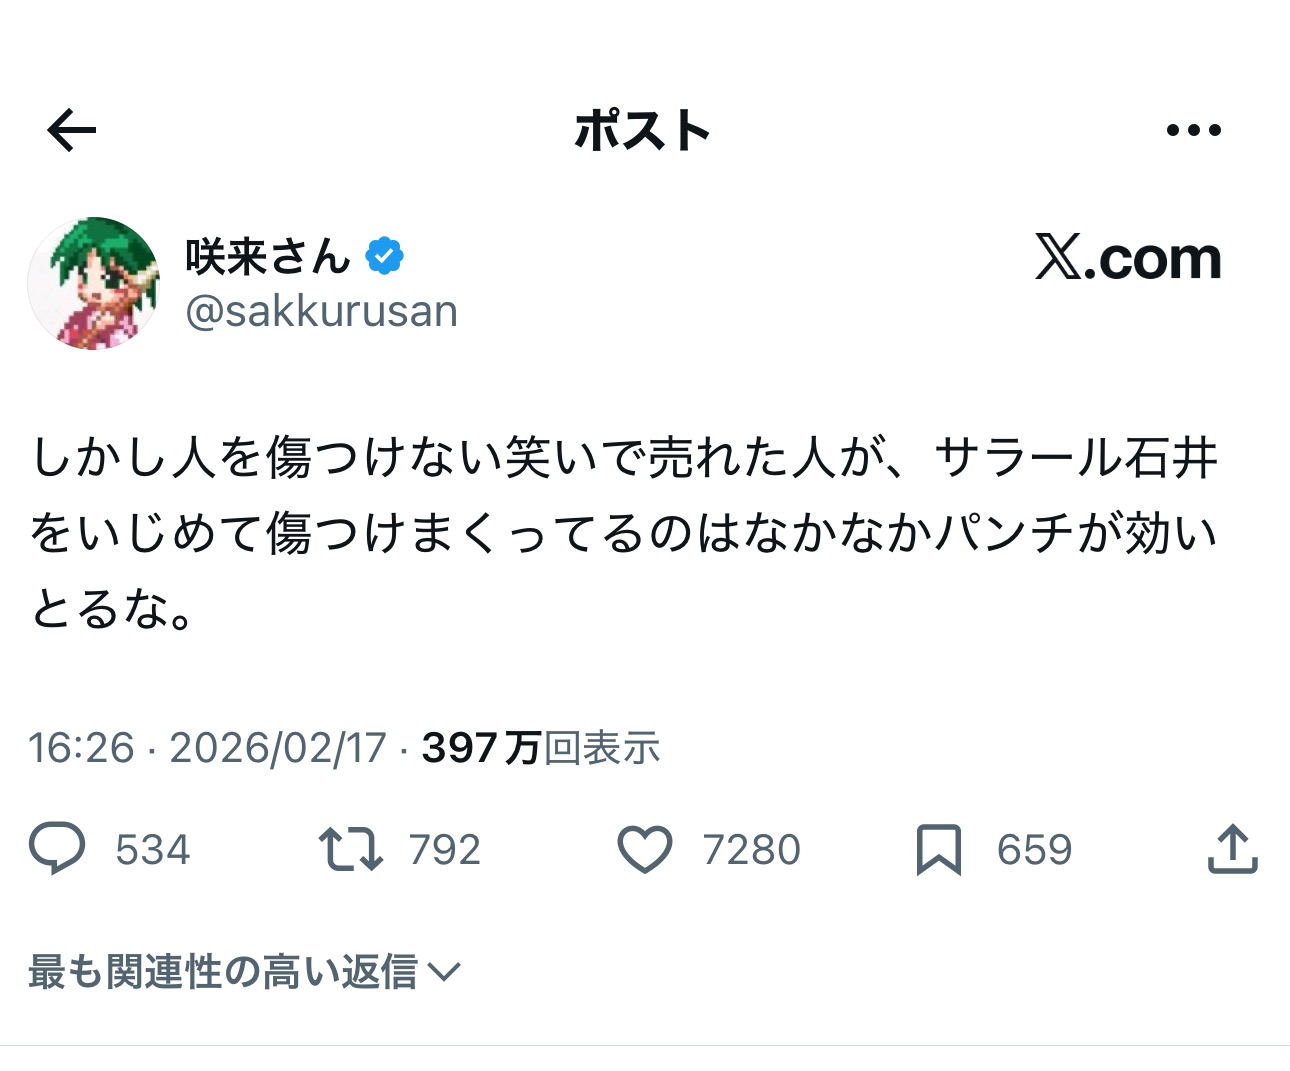Click the 397万回表示 view count

tap(541, 748)
